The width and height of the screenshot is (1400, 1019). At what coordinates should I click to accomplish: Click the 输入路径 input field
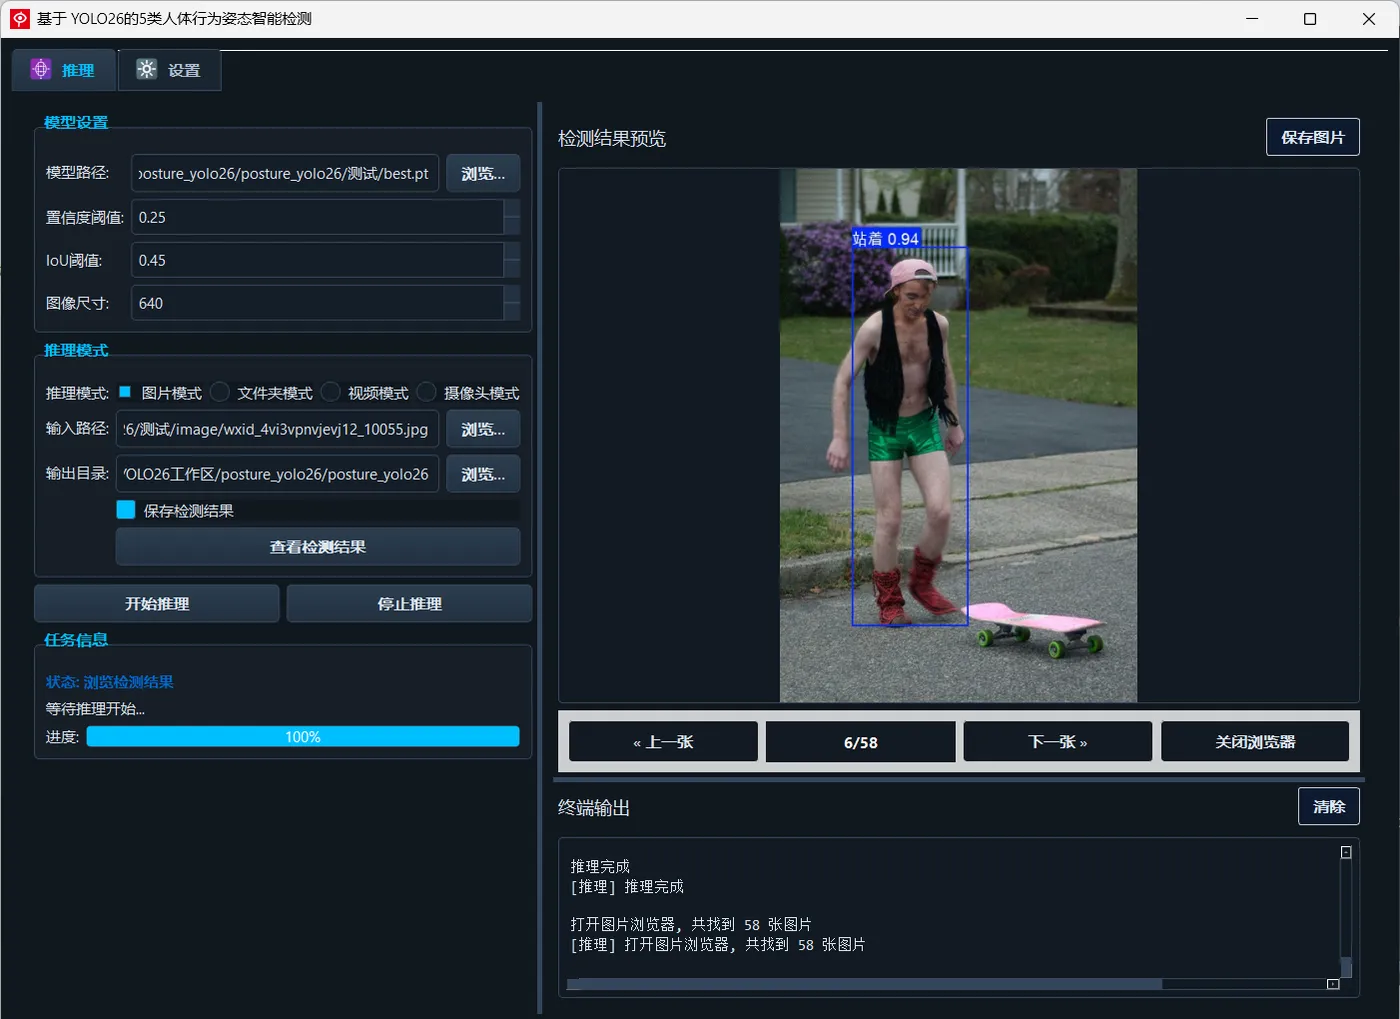tap(277, 429)
